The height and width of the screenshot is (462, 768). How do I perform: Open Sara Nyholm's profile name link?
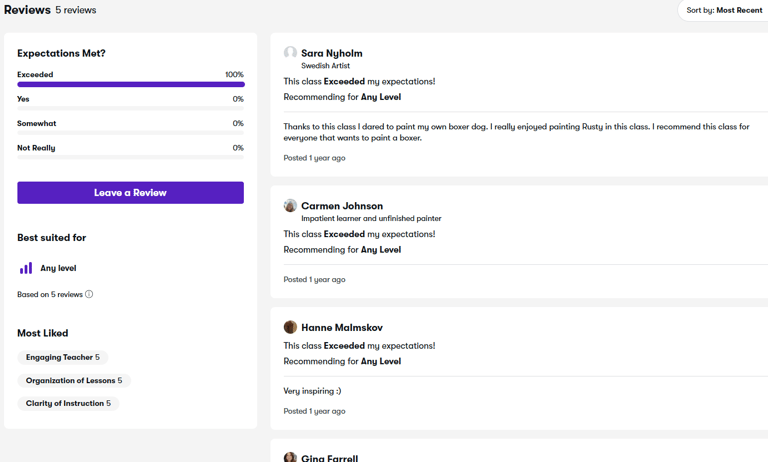coord(331,53)
